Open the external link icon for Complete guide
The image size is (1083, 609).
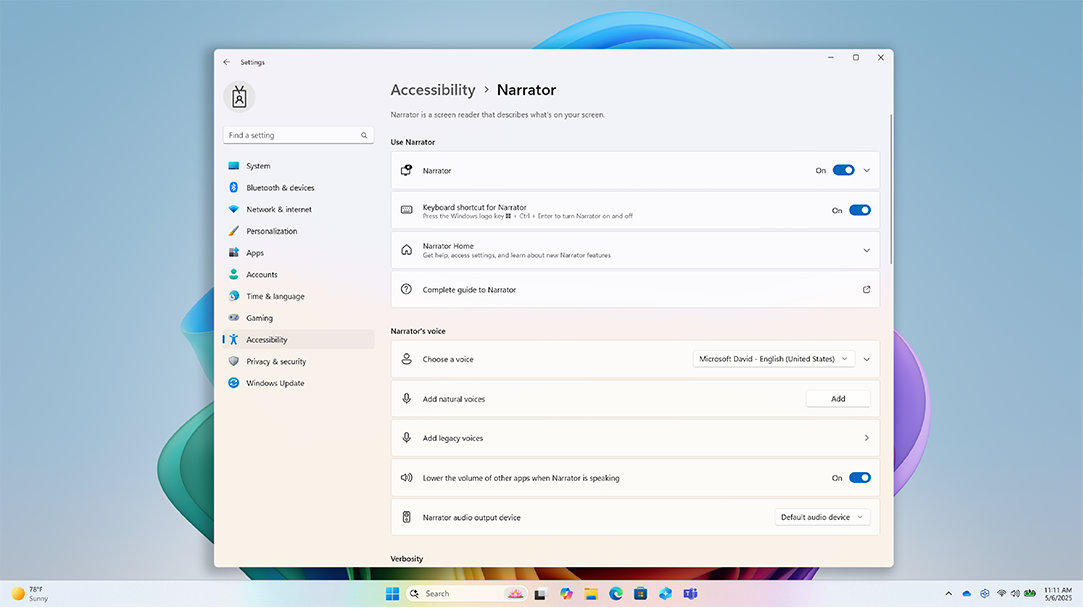pyautogui.click(x=866, y=289)
